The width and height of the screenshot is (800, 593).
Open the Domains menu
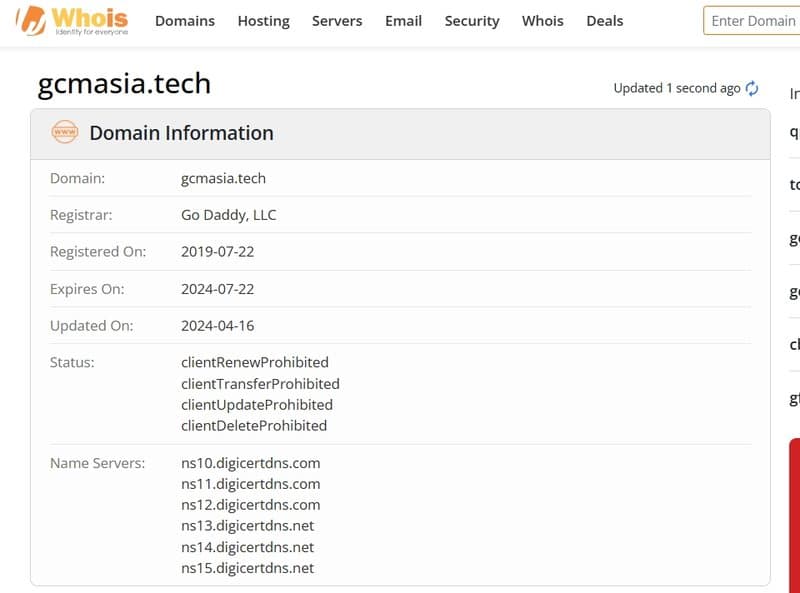[185, 21]
